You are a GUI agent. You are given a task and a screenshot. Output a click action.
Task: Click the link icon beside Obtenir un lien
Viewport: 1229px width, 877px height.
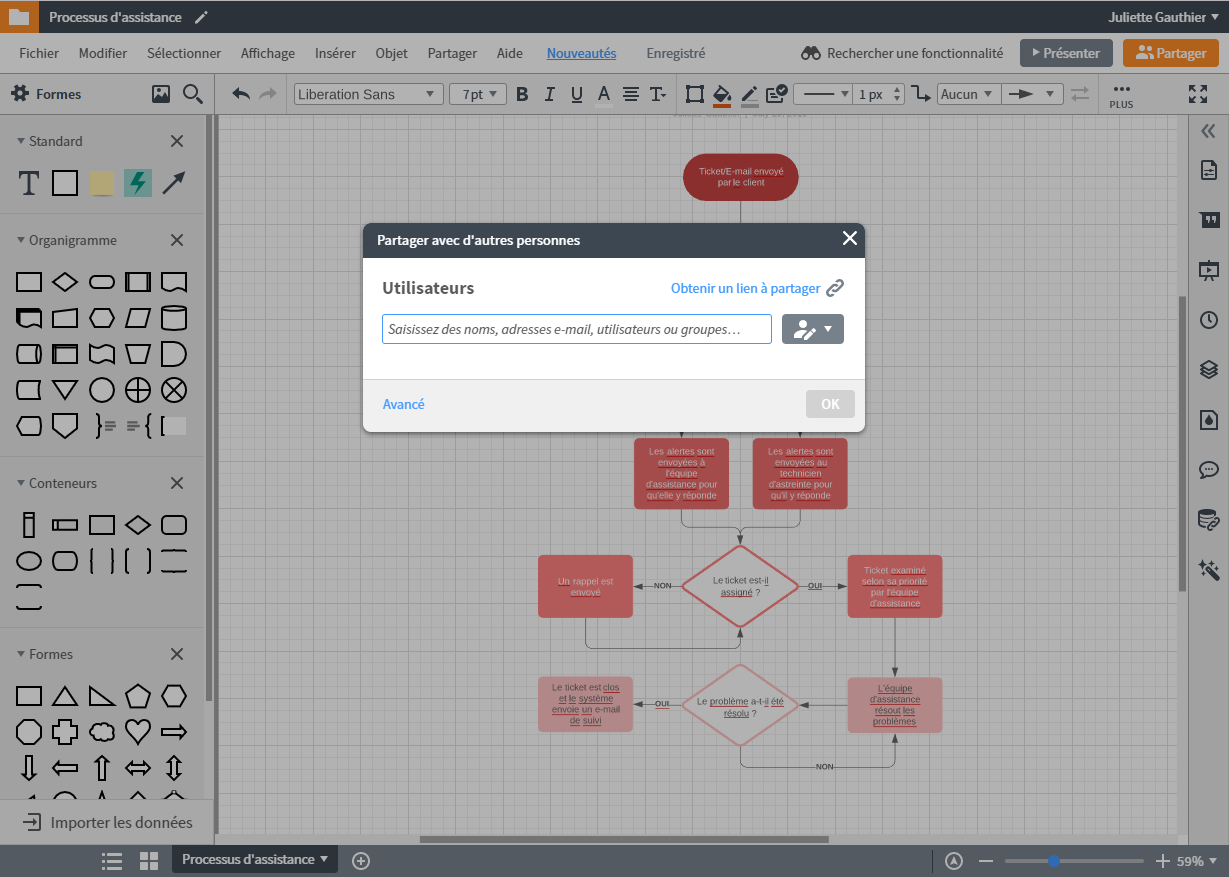pyautogui.click(x=835, y=288)
